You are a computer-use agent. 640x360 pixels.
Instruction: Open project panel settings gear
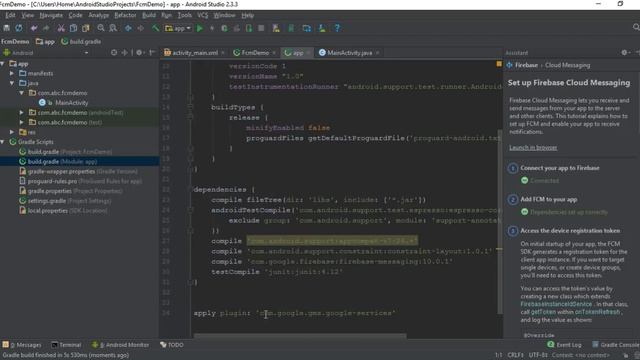click(139, 53)
